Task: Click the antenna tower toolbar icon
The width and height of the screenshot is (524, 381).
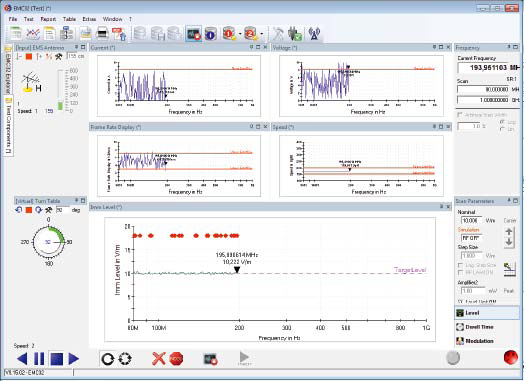Action: pyautogui.click(x=314, y=33)
